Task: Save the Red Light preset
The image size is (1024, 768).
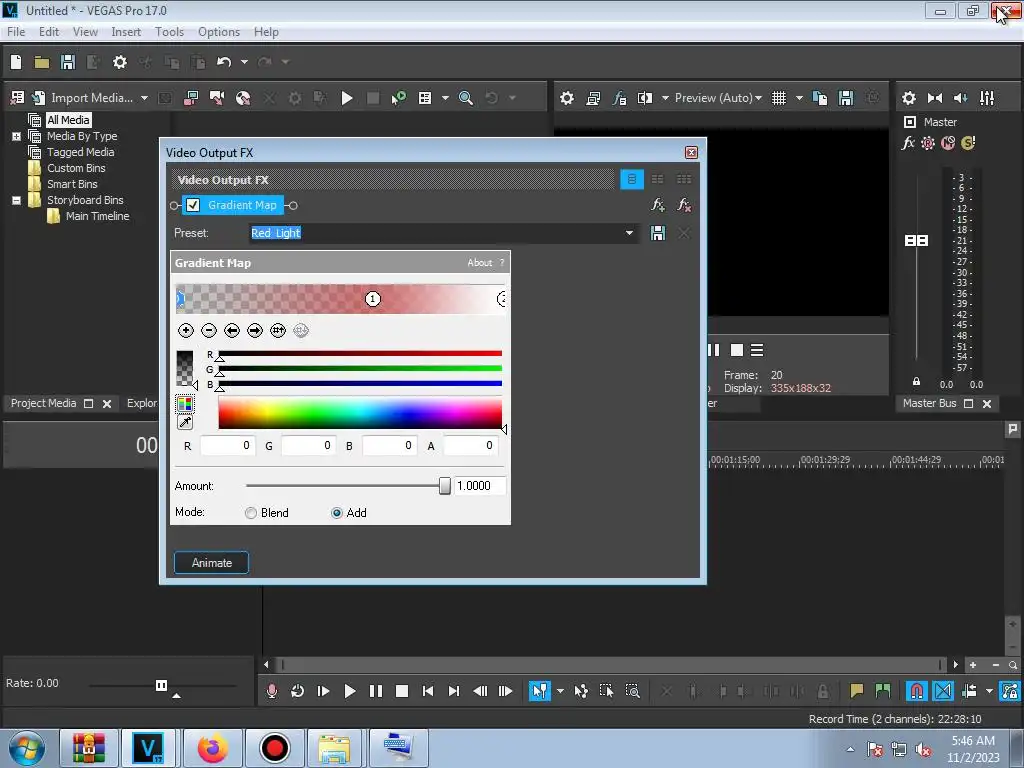Action: 658,233
